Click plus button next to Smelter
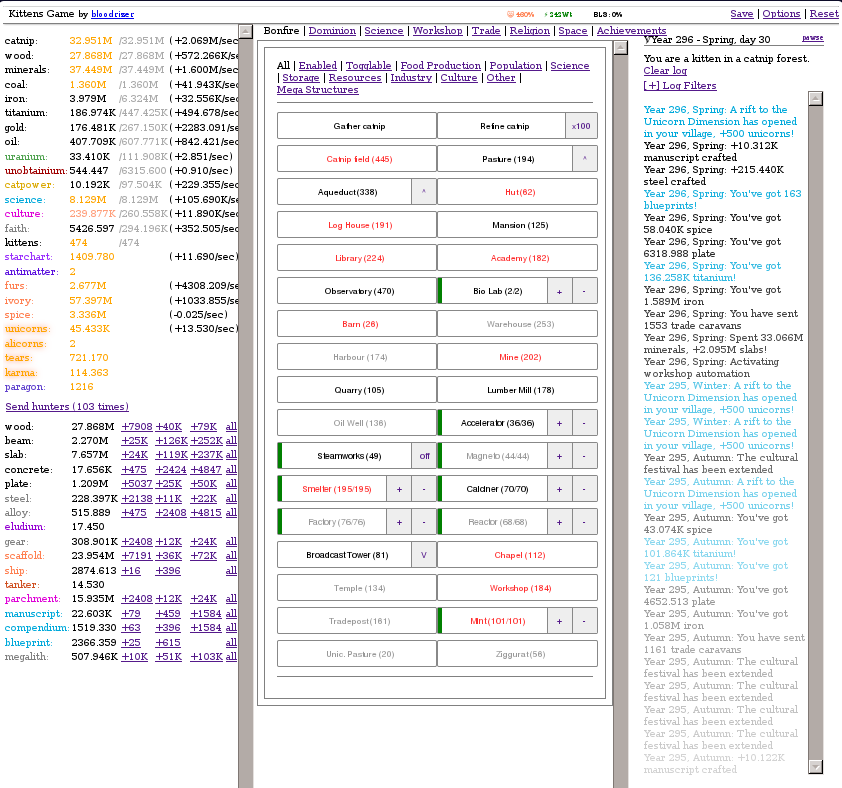The image size is (842, 788). click(399, 489)
